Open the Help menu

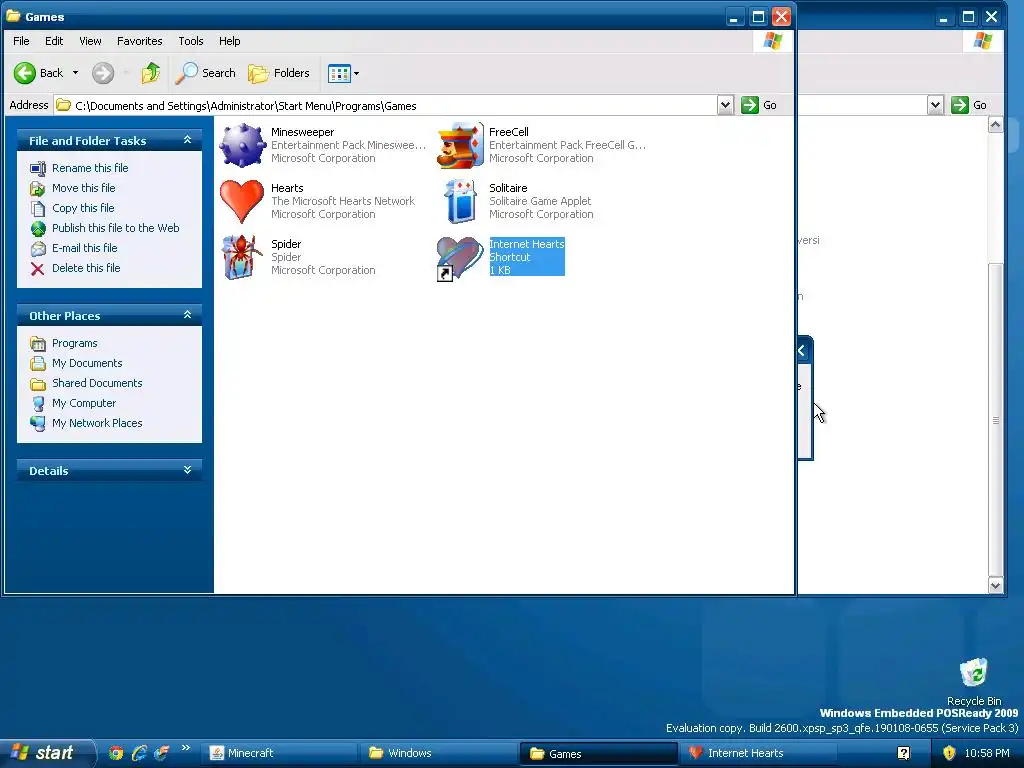229,41
